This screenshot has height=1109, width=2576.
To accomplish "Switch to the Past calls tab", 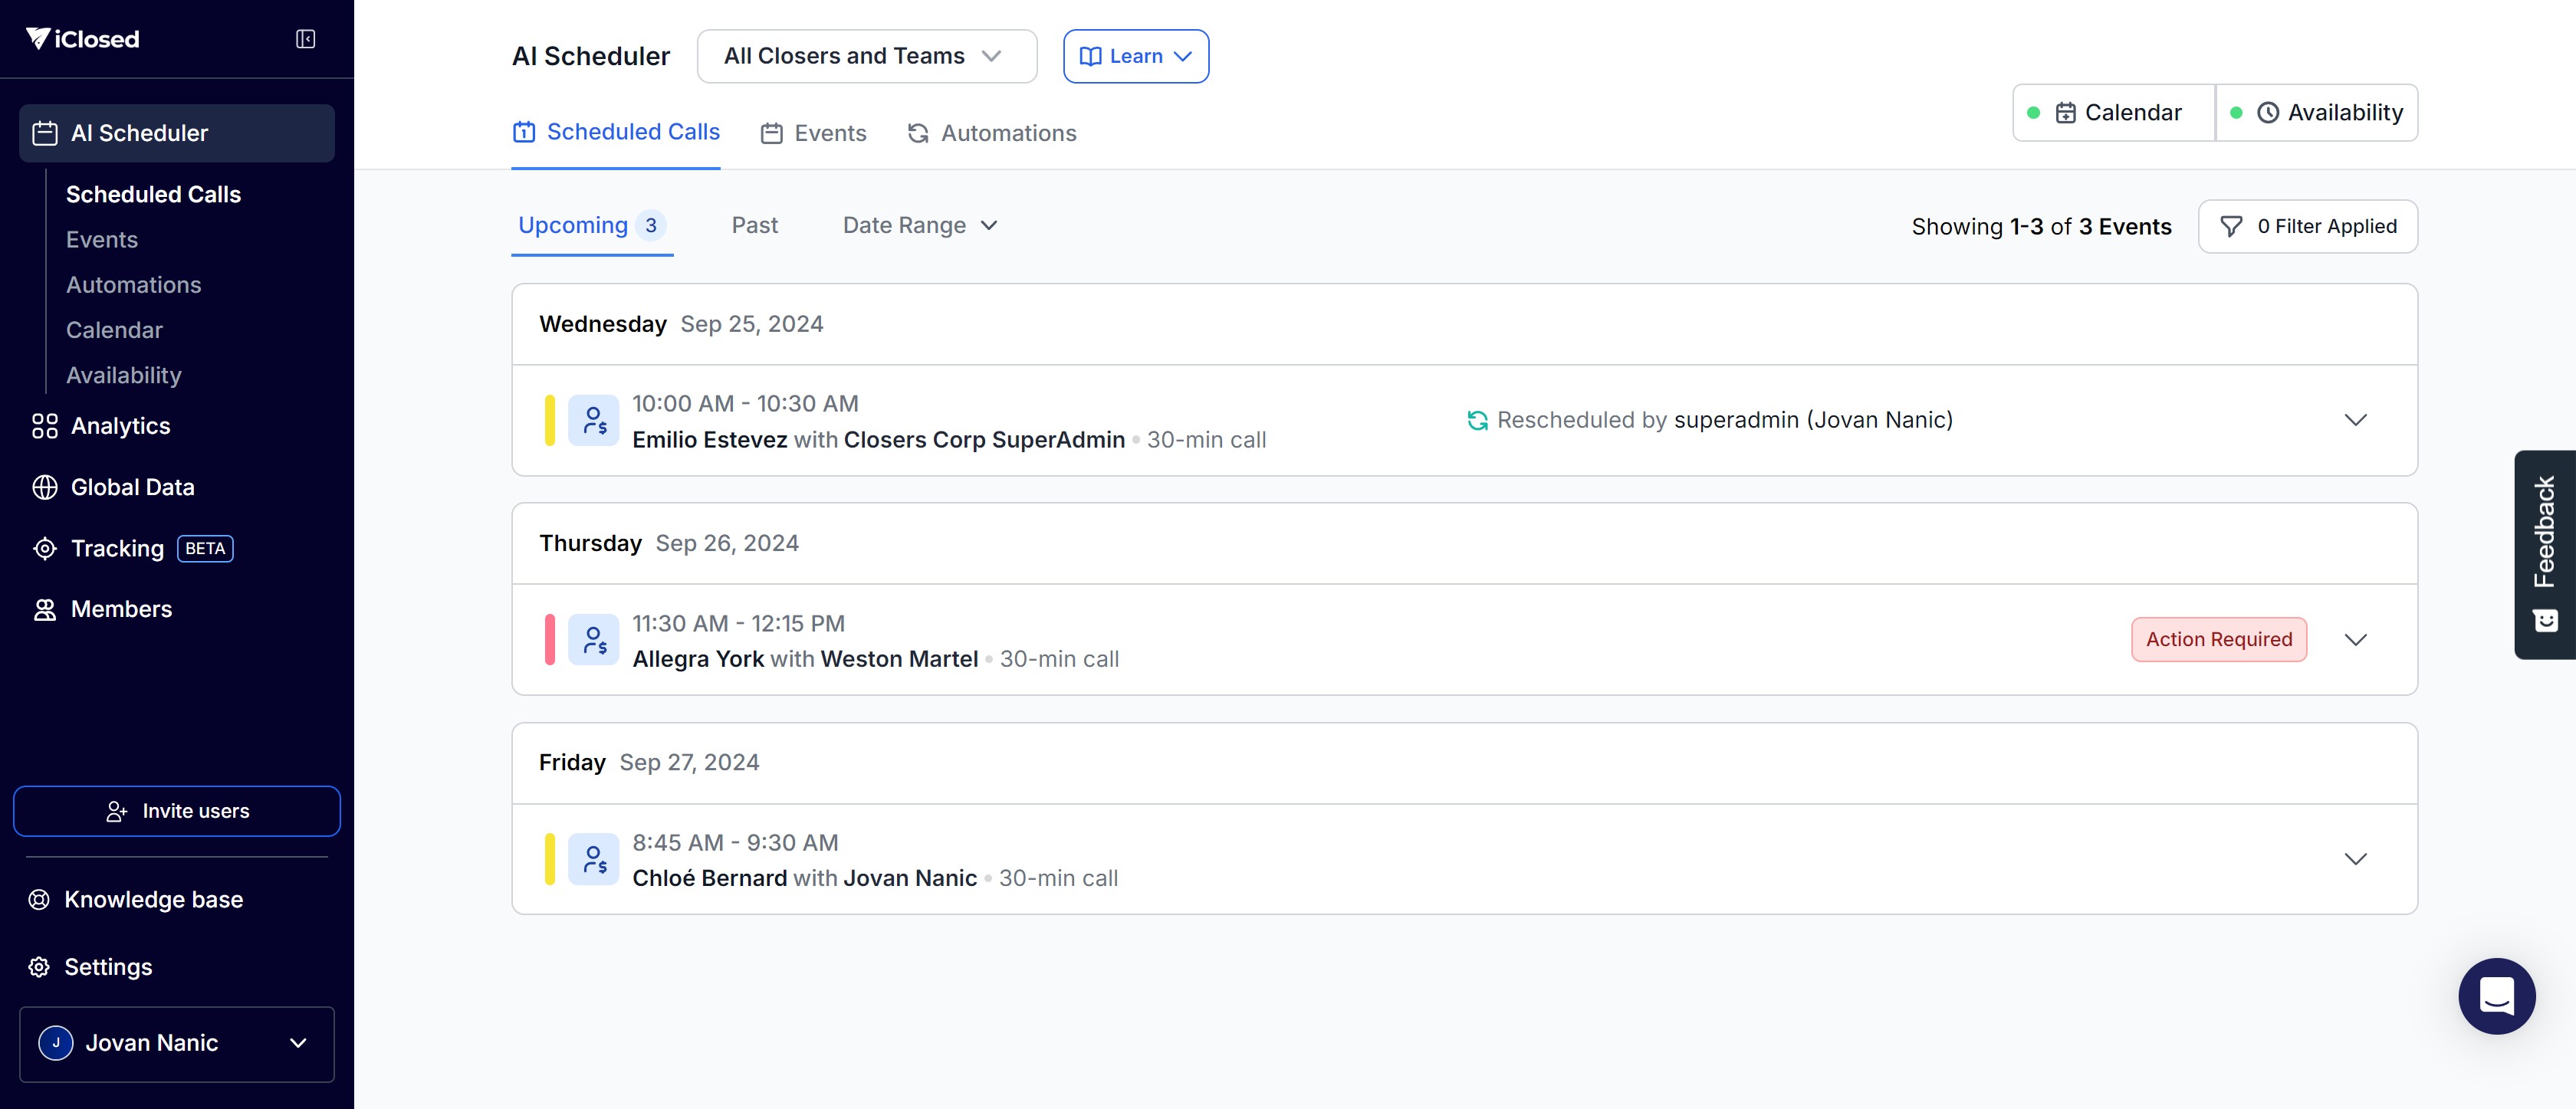I will click(x=754, y=226).
